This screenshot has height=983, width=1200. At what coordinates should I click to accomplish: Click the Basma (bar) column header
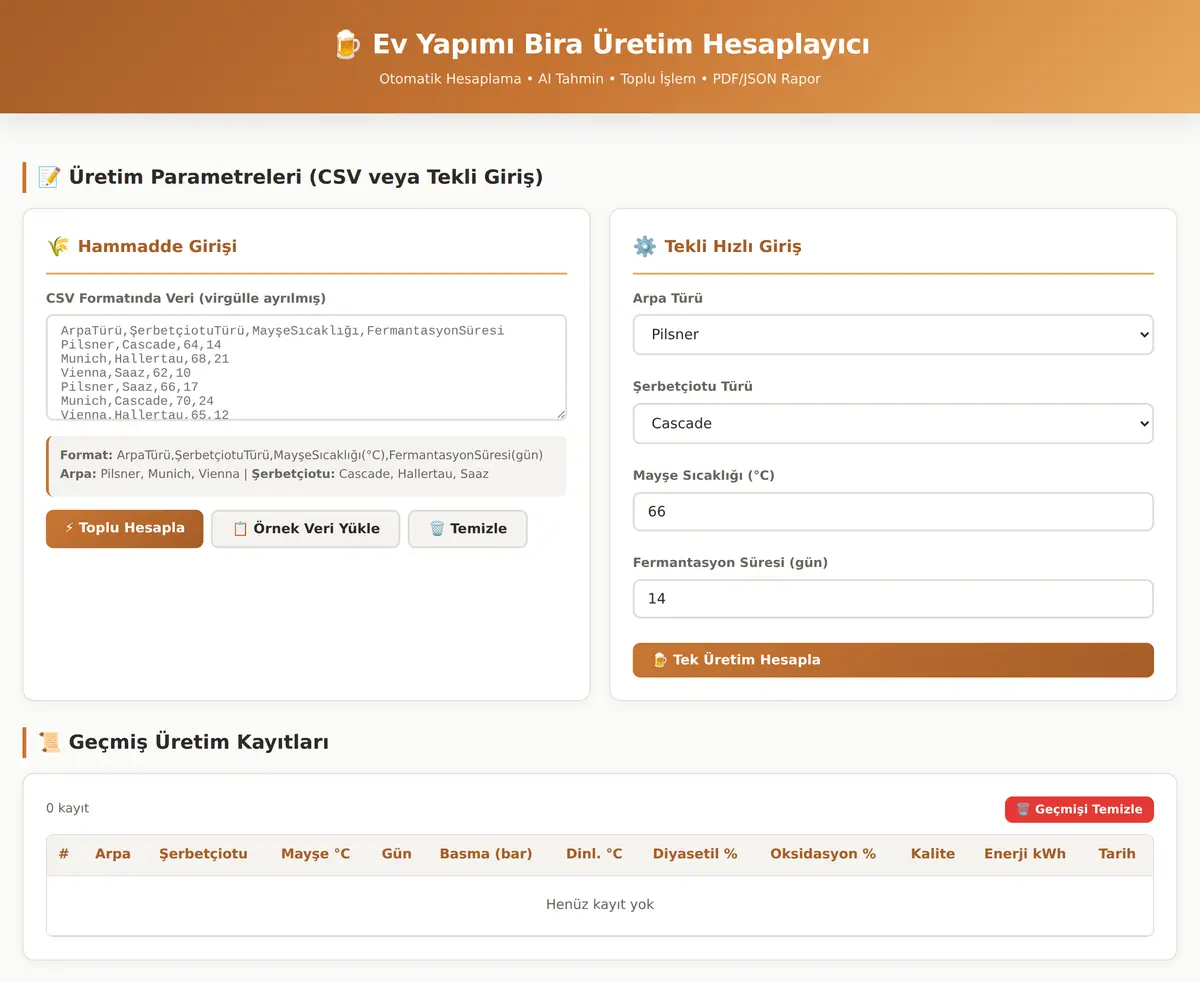coord(486,854)
